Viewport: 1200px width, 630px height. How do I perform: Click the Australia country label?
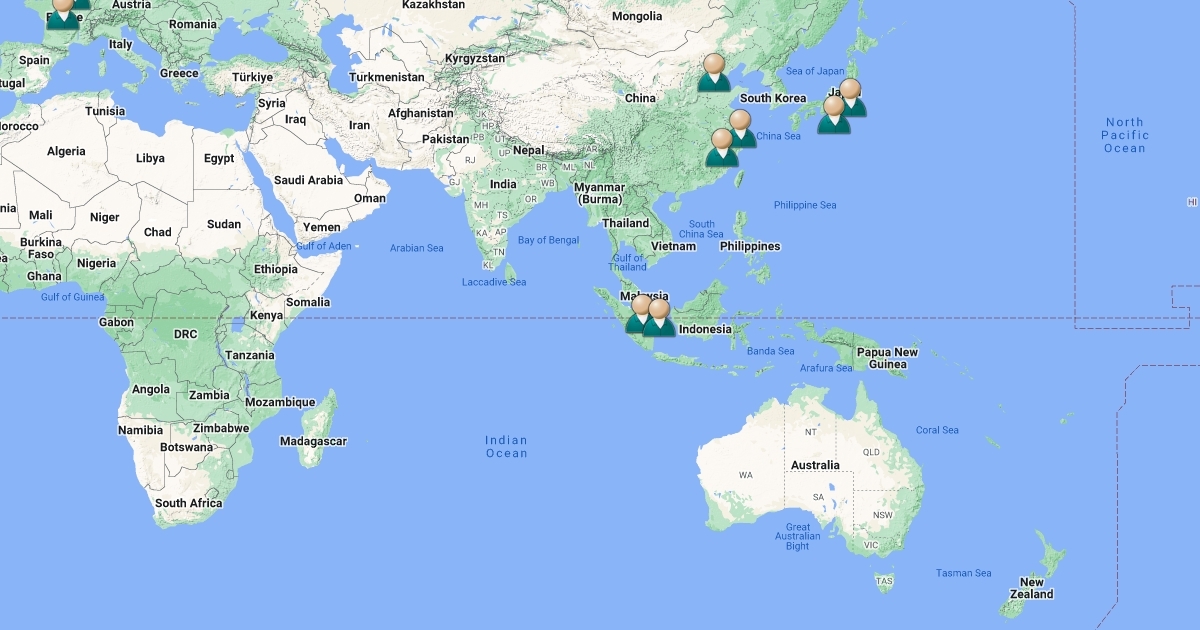pos(815,465)
